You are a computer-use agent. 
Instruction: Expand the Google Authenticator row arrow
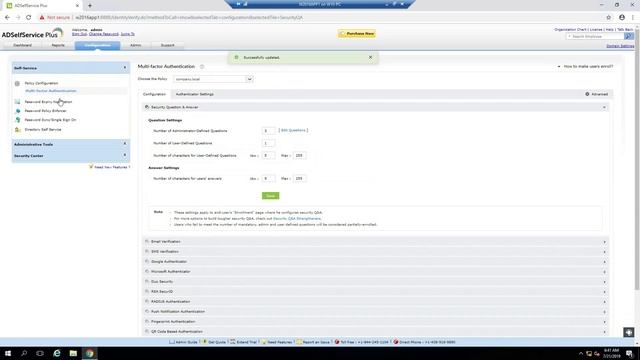coord(604,262)
